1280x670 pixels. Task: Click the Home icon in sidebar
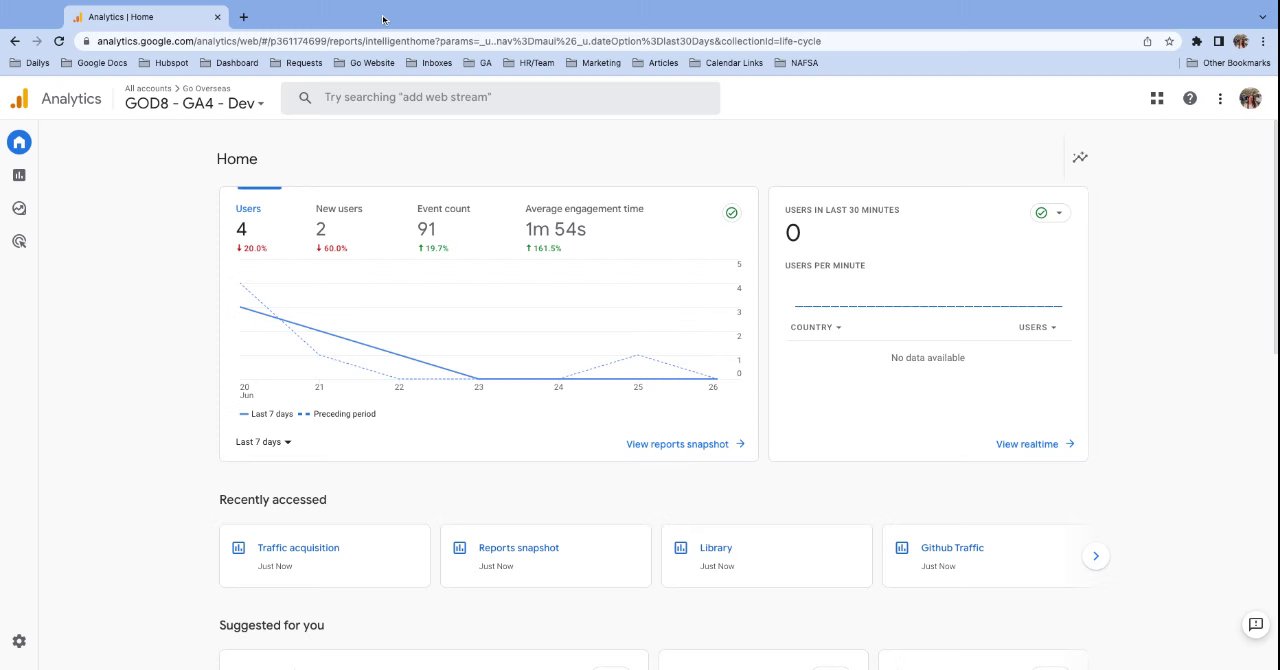tap(19, 142)
